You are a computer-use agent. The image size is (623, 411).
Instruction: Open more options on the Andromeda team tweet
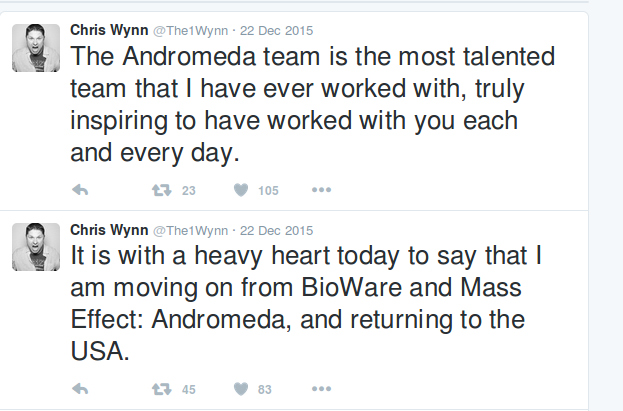coord(320,190)
